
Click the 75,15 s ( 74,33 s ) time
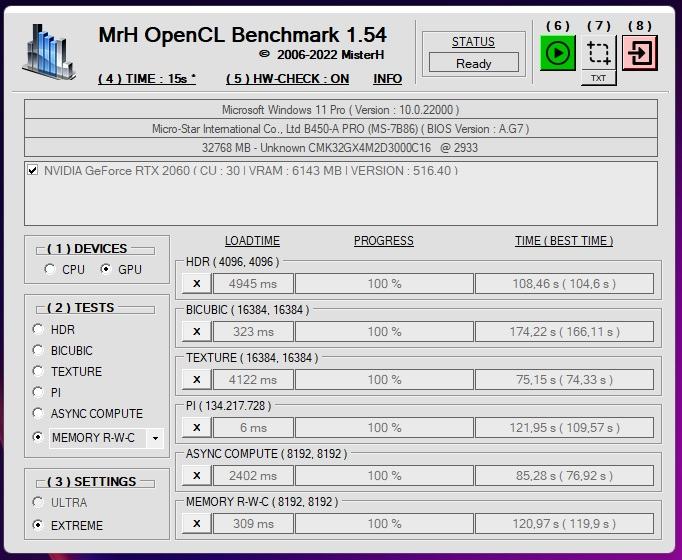tap(564, 379)
